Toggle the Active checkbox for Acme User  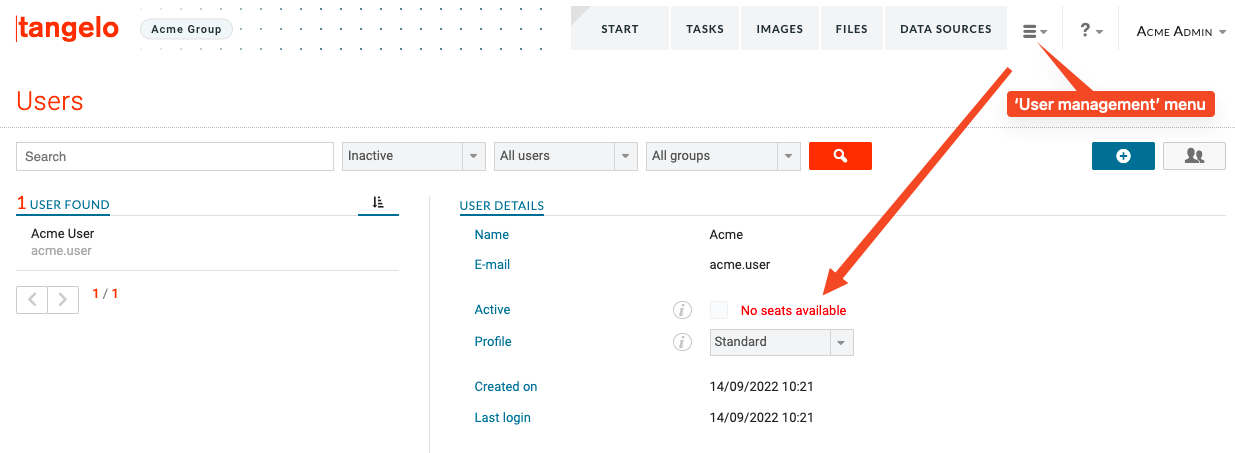[x=718, y=310]
